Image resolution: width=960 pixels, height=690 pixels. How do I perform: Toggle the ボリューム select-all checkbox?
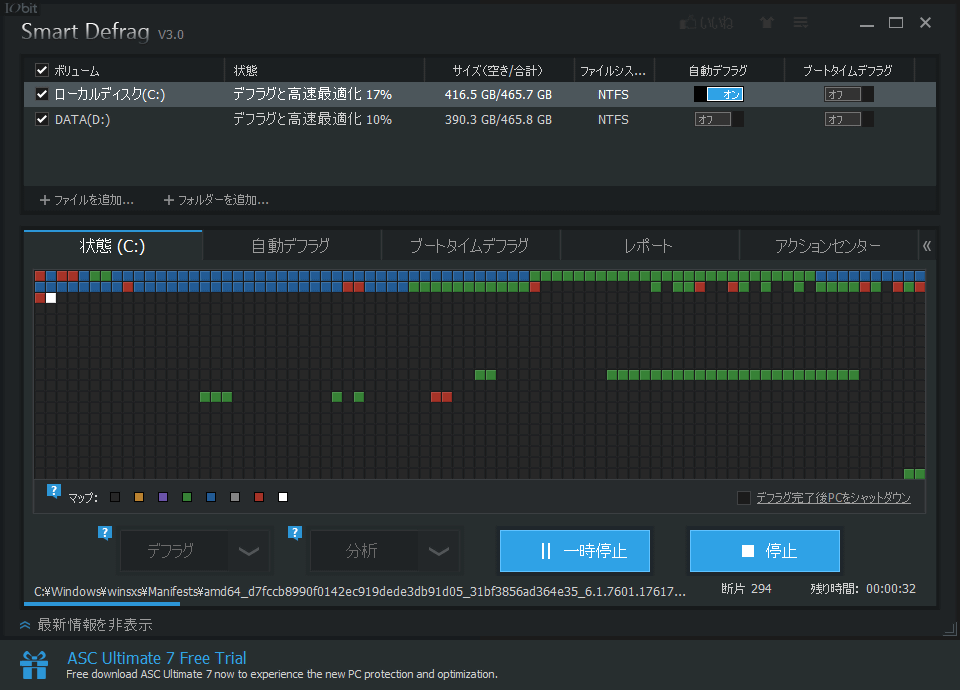pyautogui.click(x=42, y=70)
